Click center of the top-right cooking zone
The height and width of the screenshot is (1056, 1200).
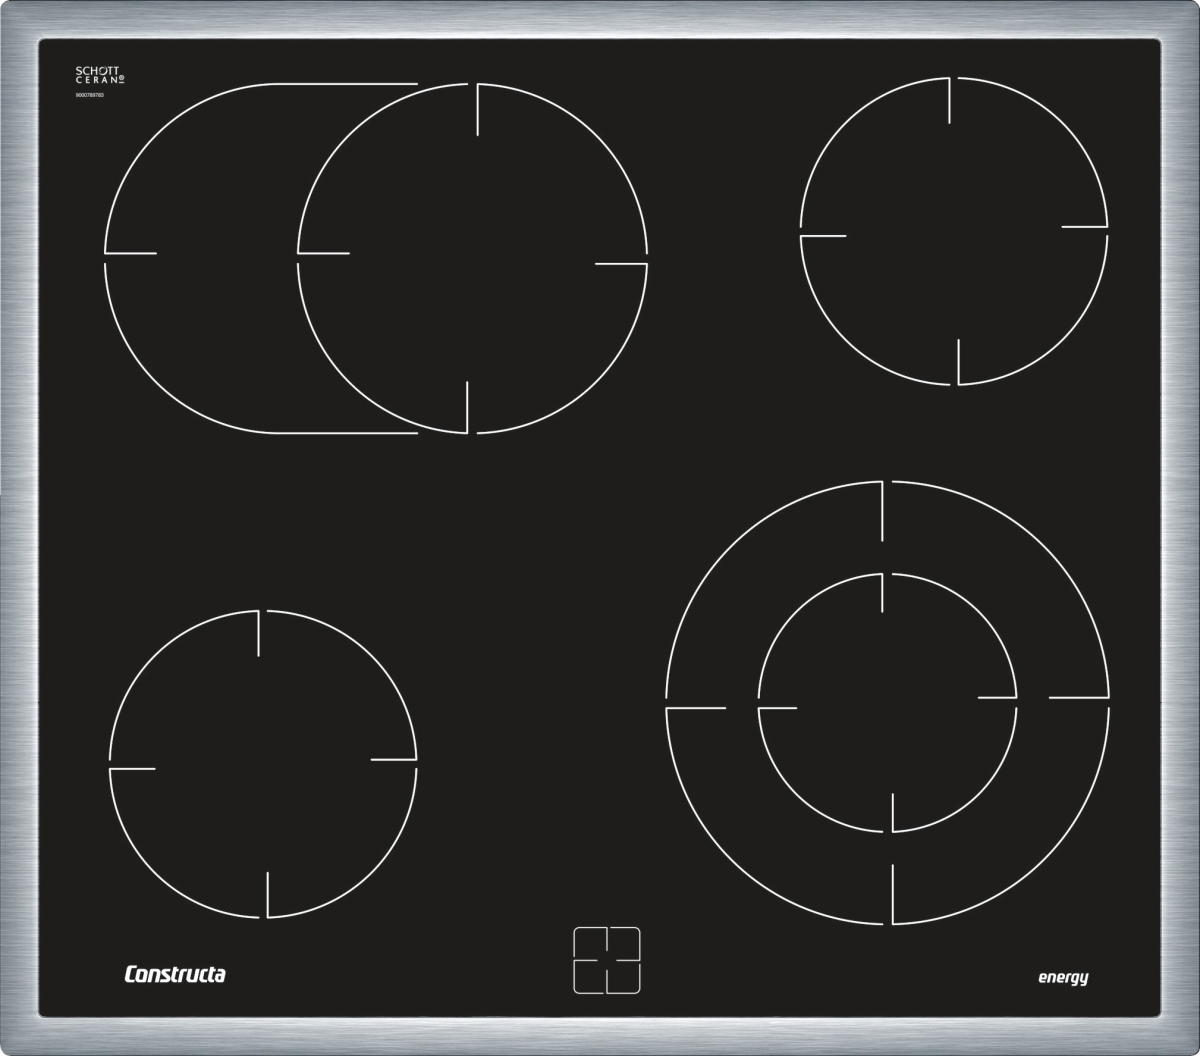point(954,231)
